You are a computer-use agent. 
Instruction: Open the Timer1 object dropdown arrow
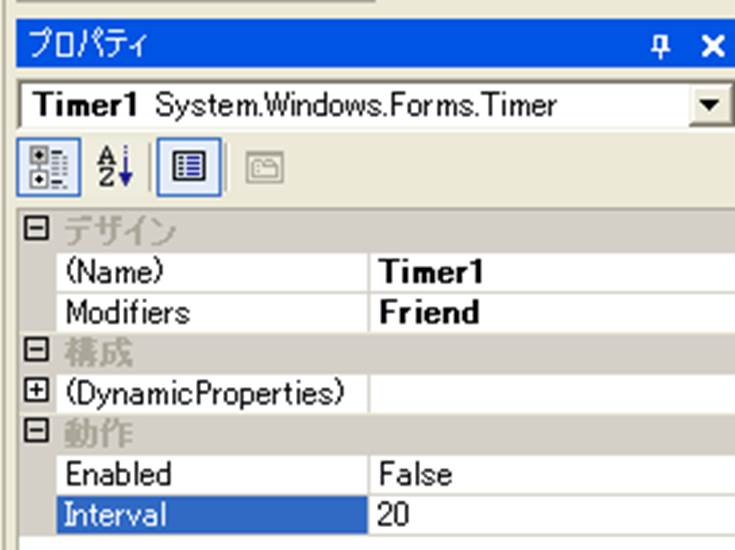tap(711, 105)
